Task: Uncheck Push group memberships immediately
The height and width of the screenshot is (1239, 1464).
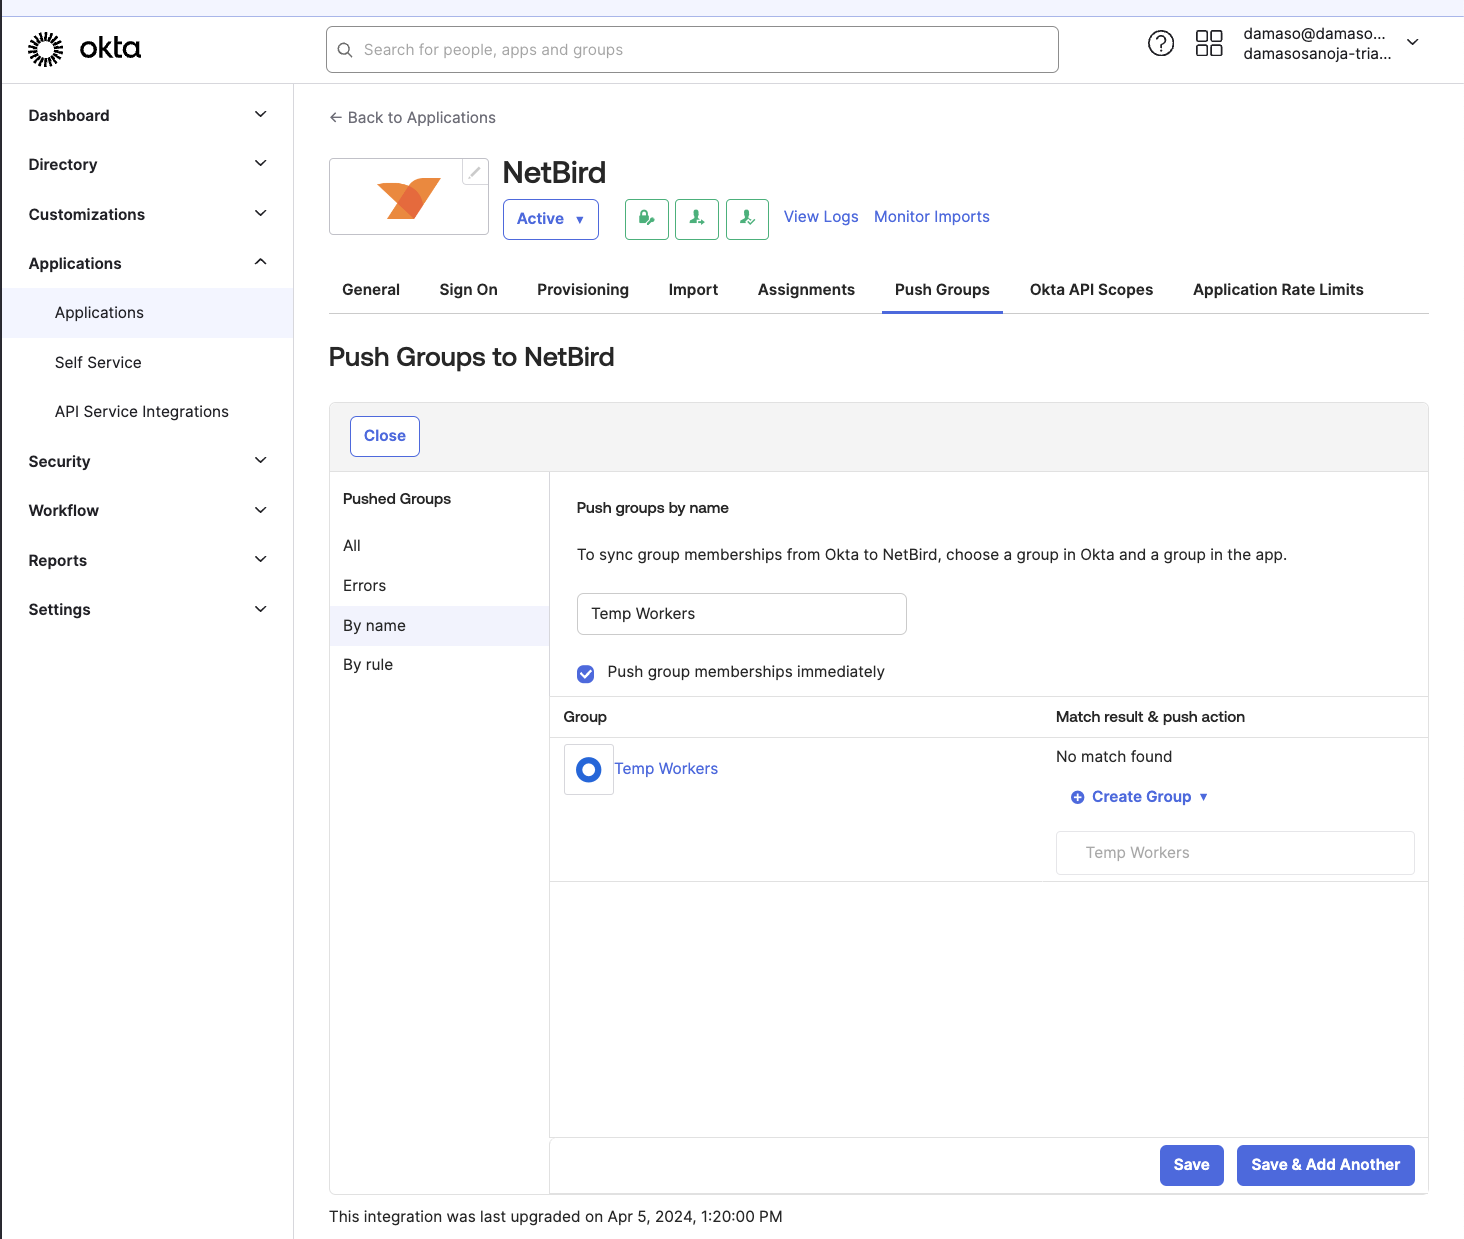Action: pyautogui.click(x=585, y=673)
